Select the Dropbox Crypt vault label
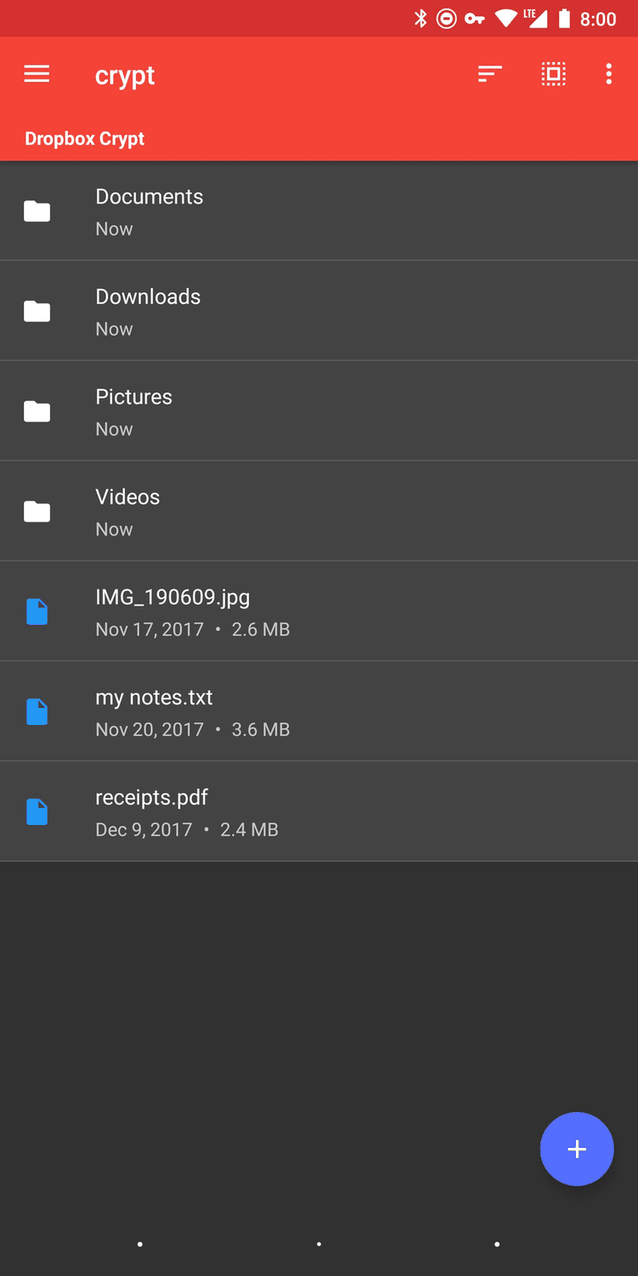 tap(84, 138)
